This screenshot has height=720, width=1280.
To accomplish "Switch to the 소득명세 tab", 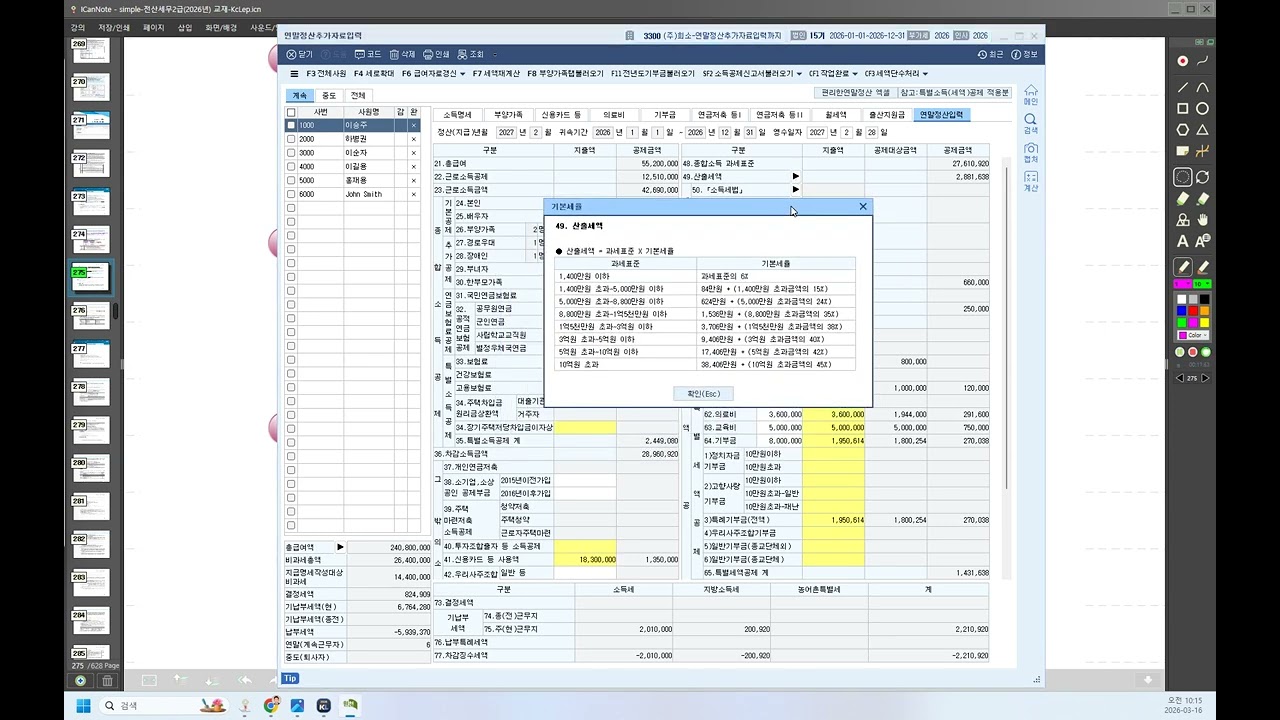I will pos(457,115).
